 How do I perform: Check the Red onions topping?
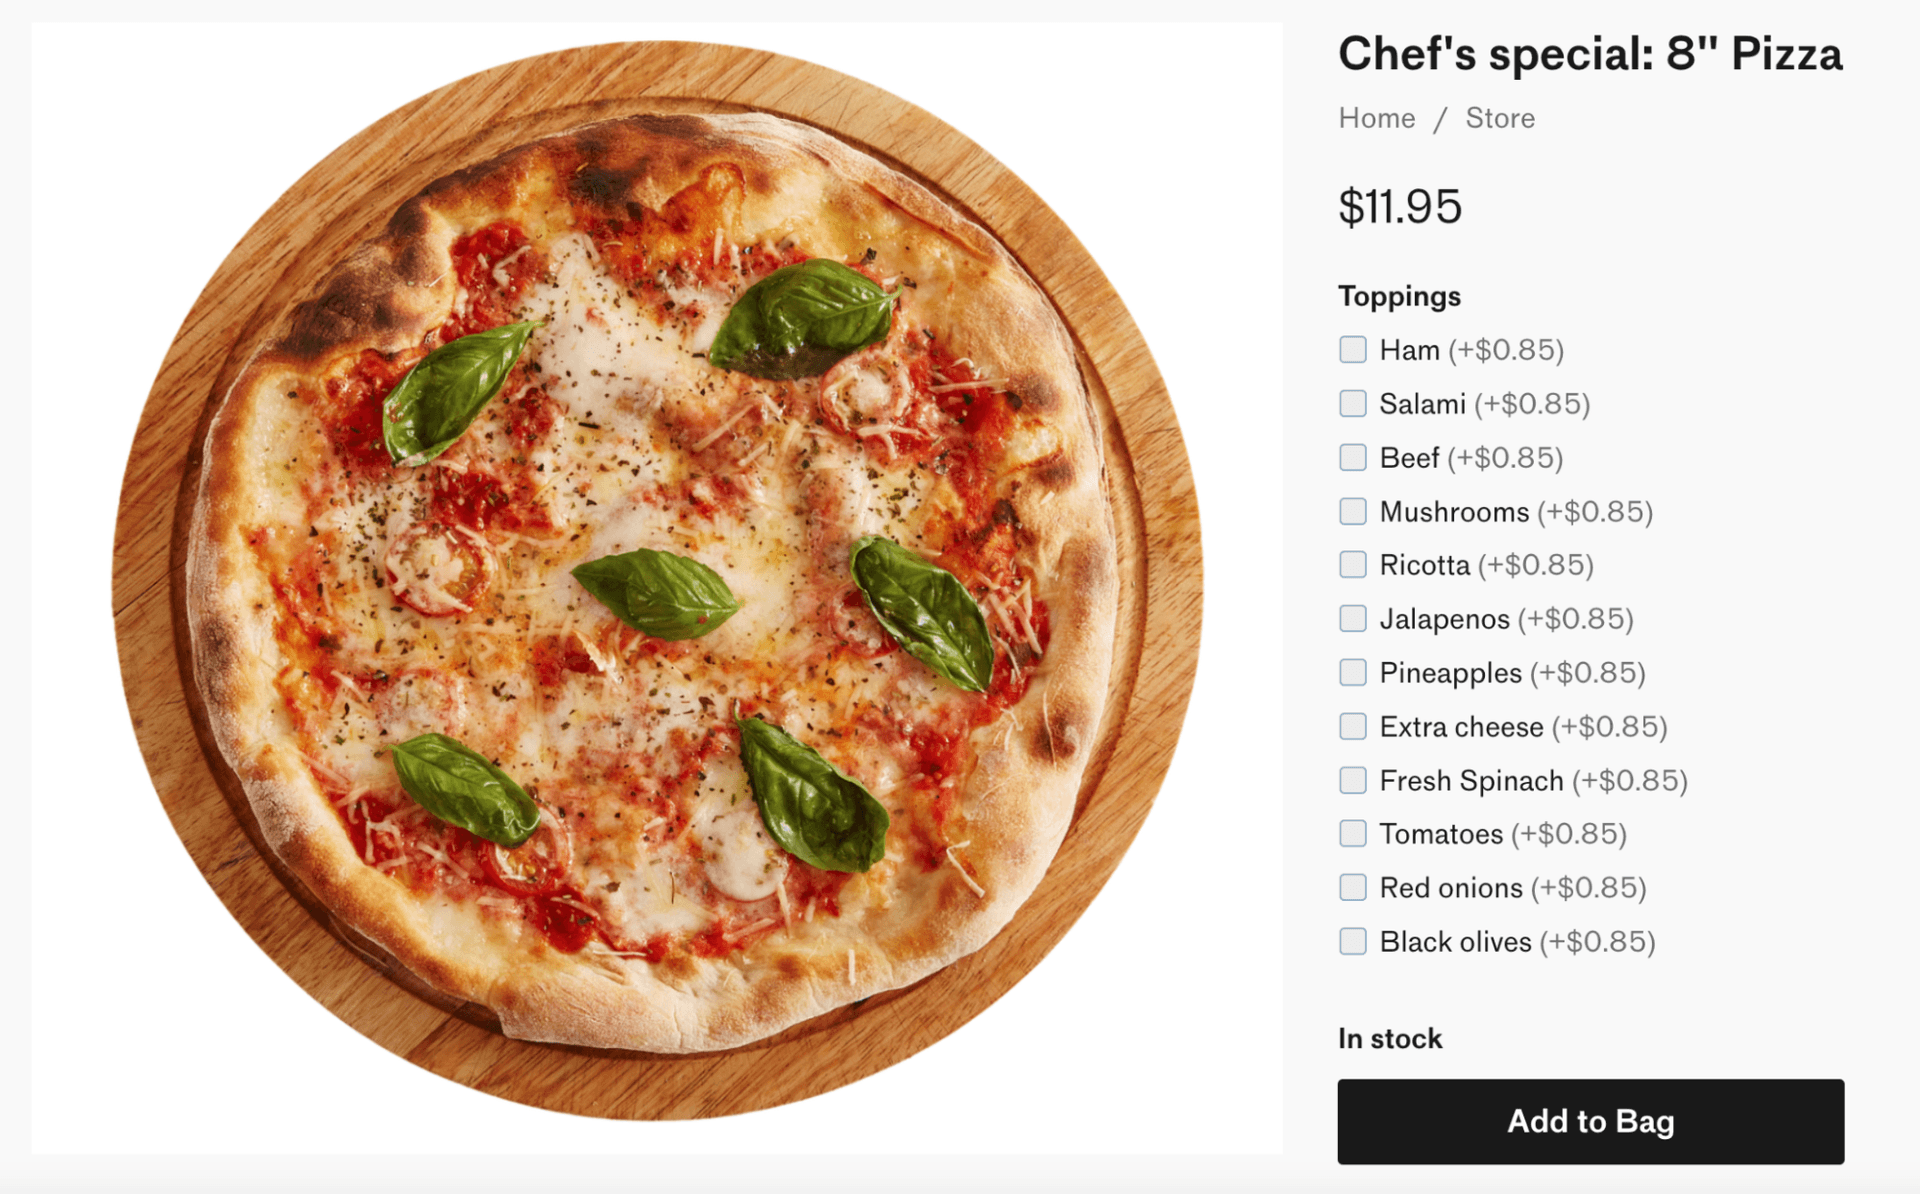(x=1353, y=888)
